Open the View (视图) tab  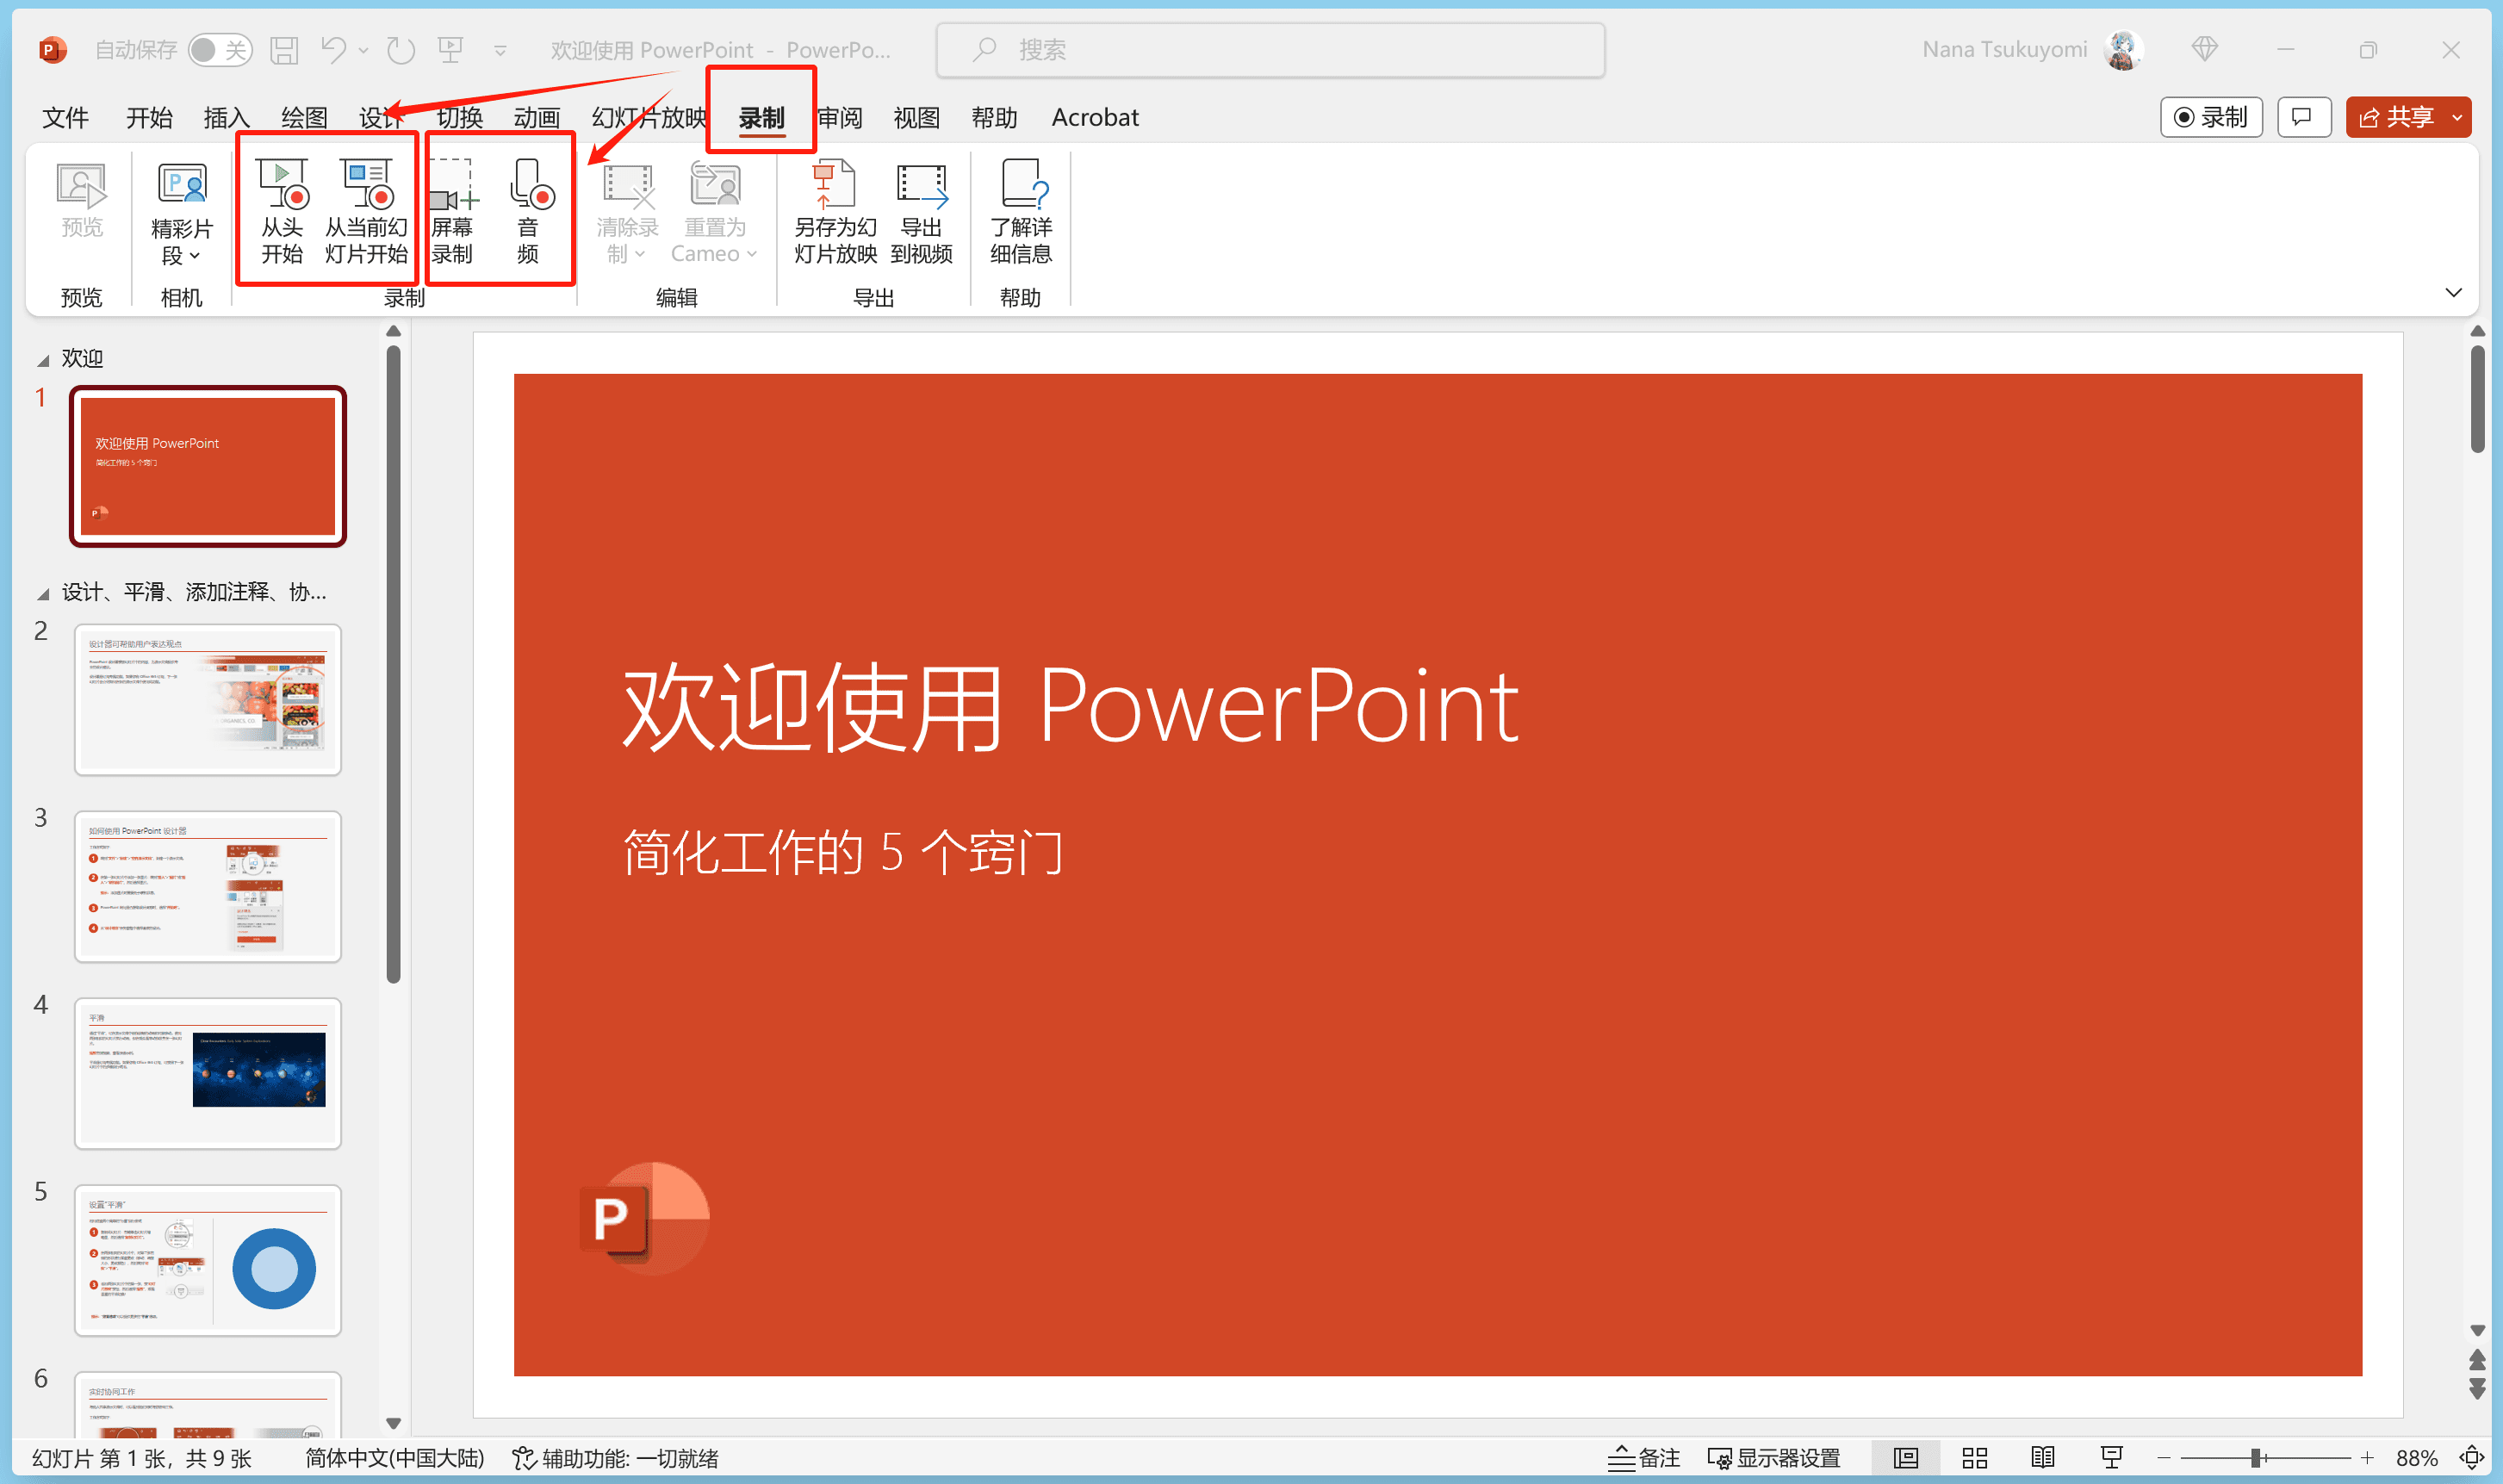[916, 118]
